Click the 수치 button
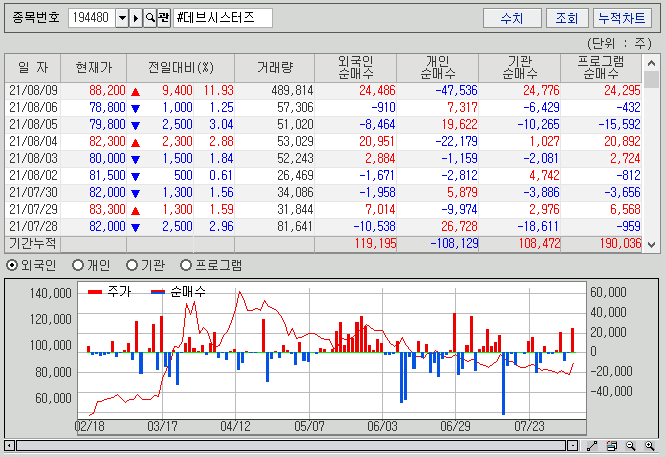Viewport: 666px width, 457px height. (512, 18)
